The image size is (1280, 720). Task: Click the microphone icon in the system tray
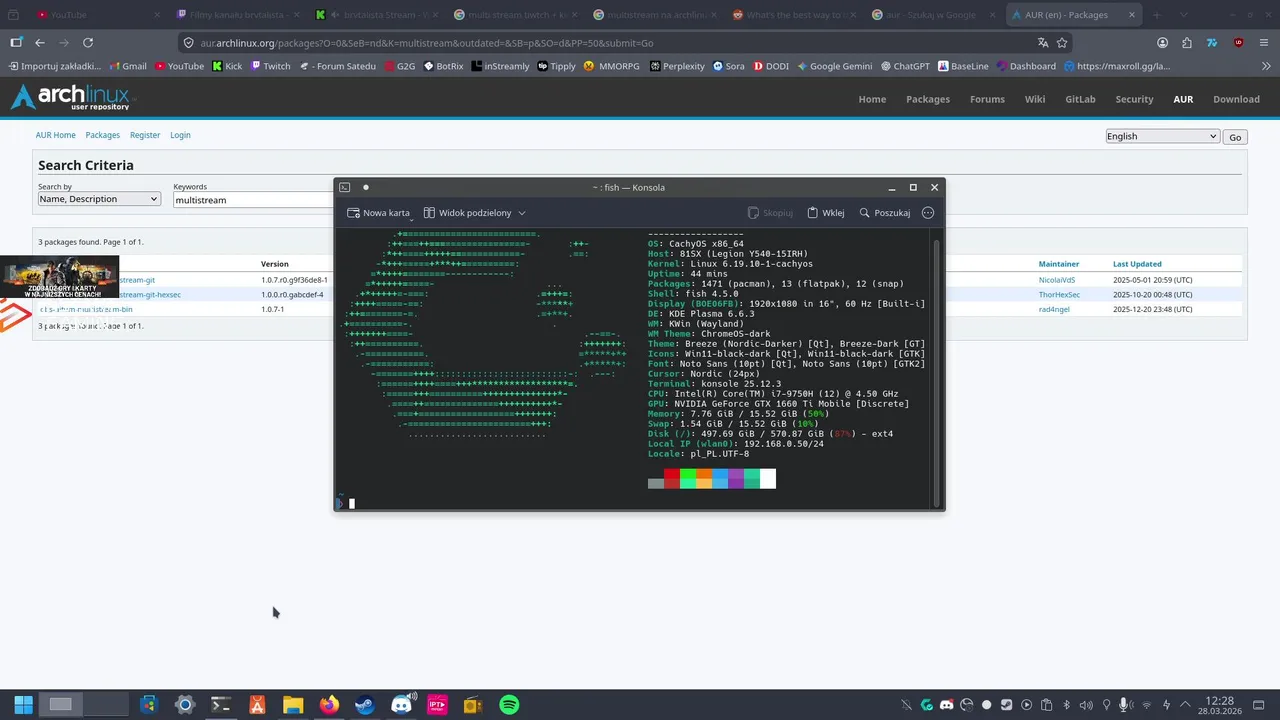coord(1126,705)
